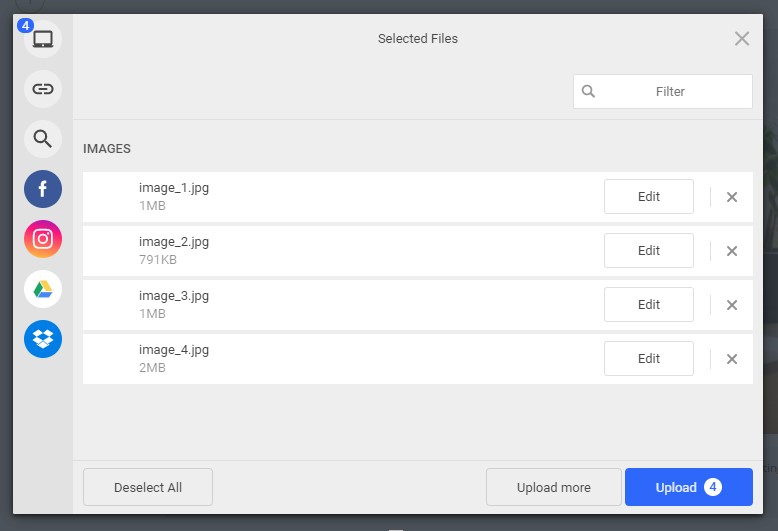Close the Selected Files dialog
Viewport: 778px width, 531px height.
[741, 39]
